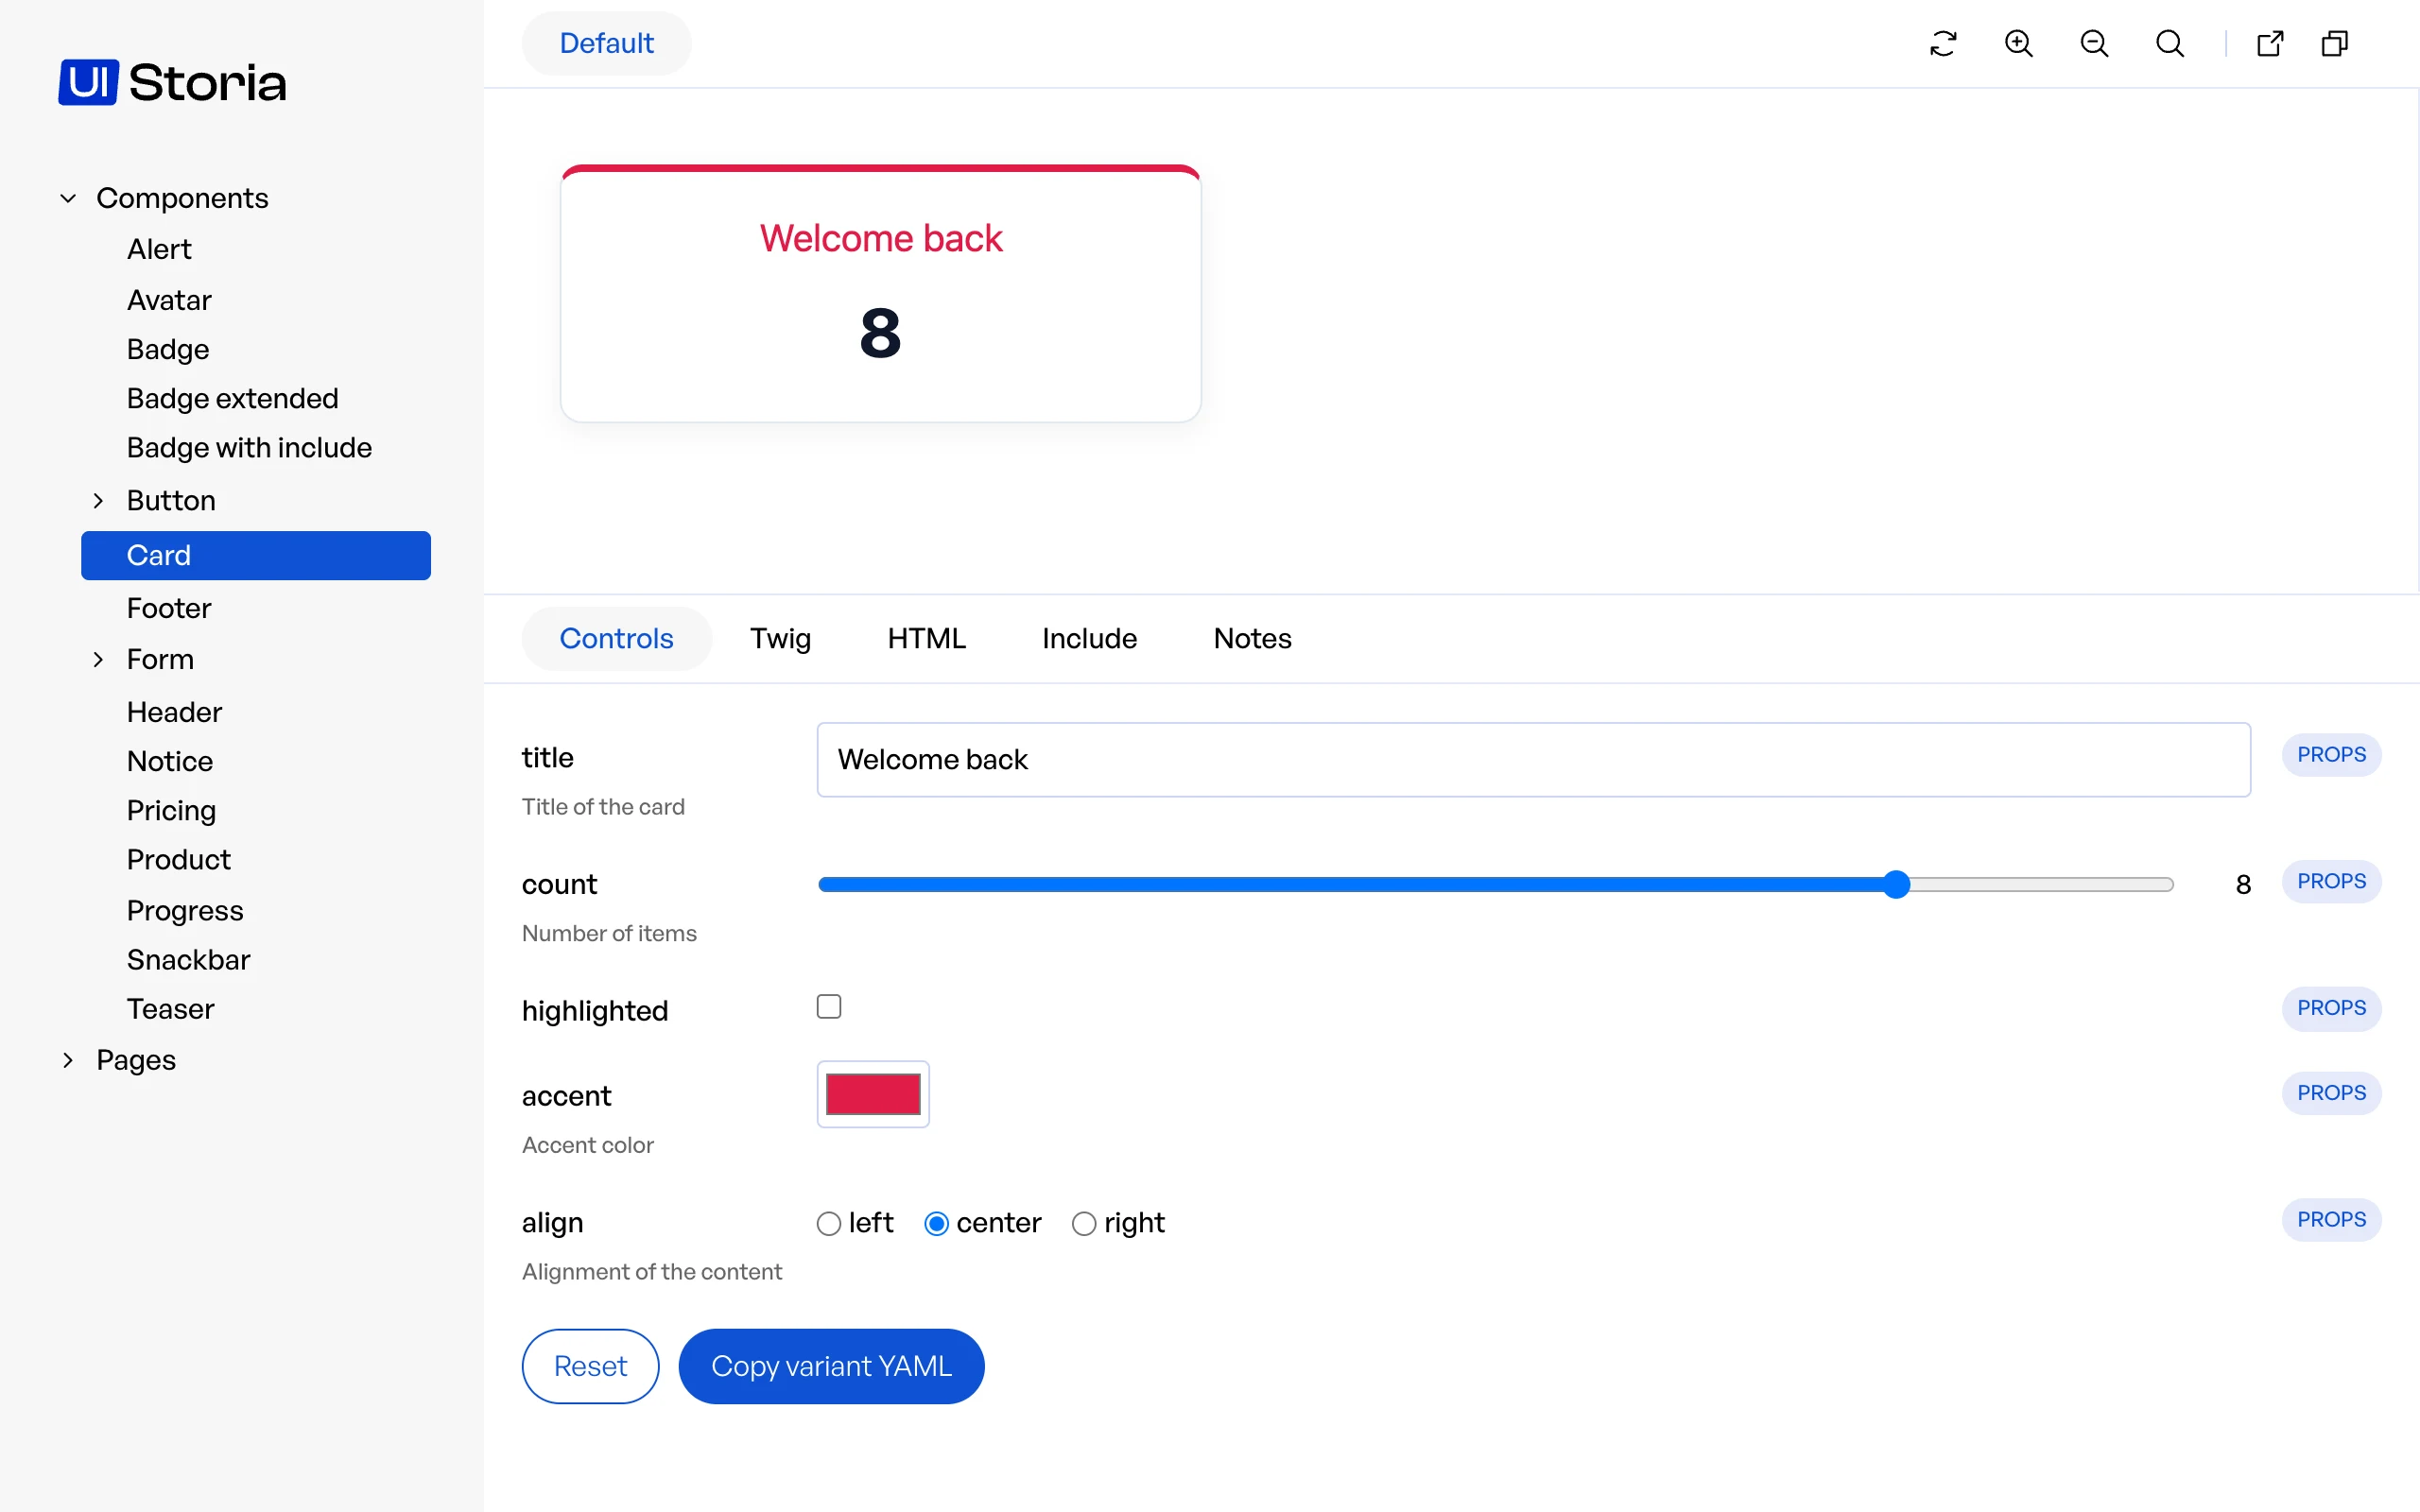Viewport: 2420px width, 1512px height.
Task: Click the zoom in magnifier icon
Action: point(2019,43)
